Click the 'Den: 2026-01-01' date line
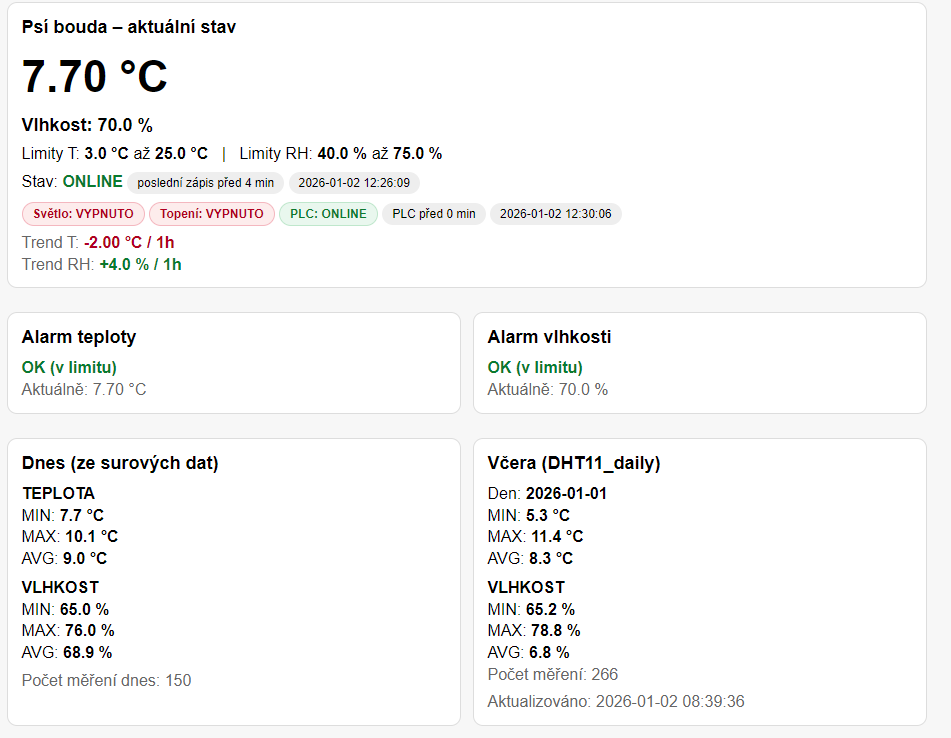This screenshot has width=951, height=738. (x=547, y=494)
